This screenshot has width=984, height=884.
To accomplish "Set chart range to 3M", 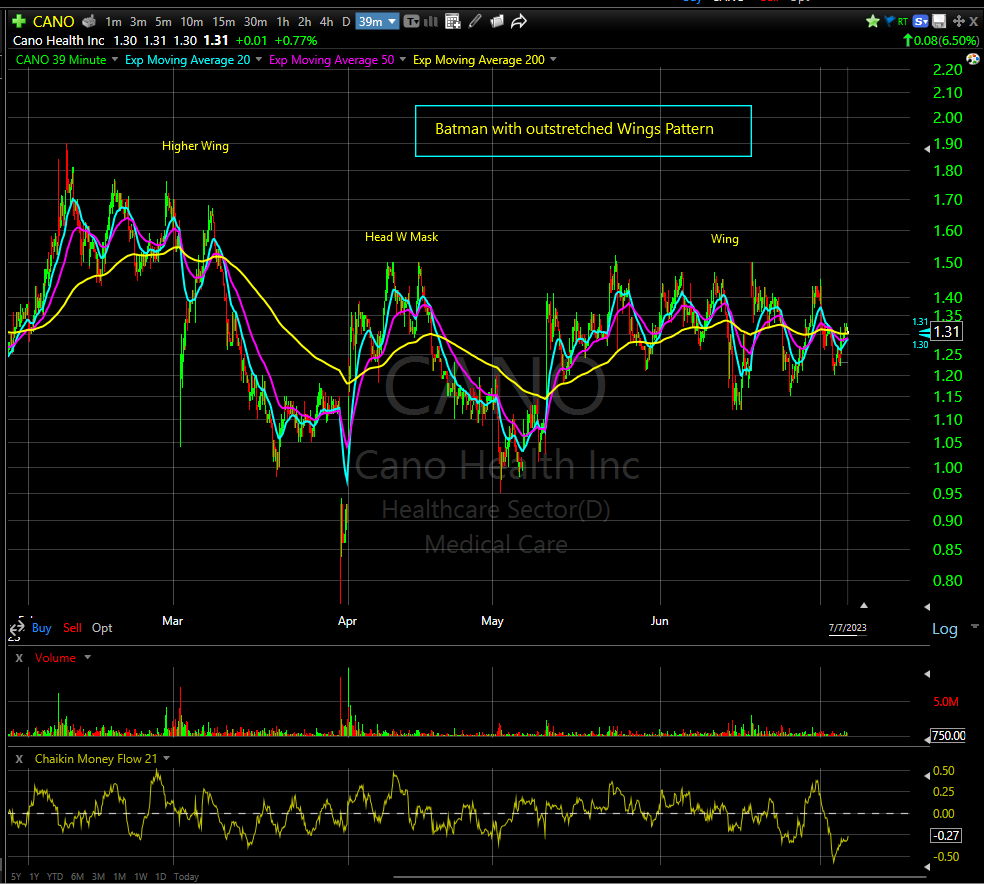I will [x=98, y=876].
